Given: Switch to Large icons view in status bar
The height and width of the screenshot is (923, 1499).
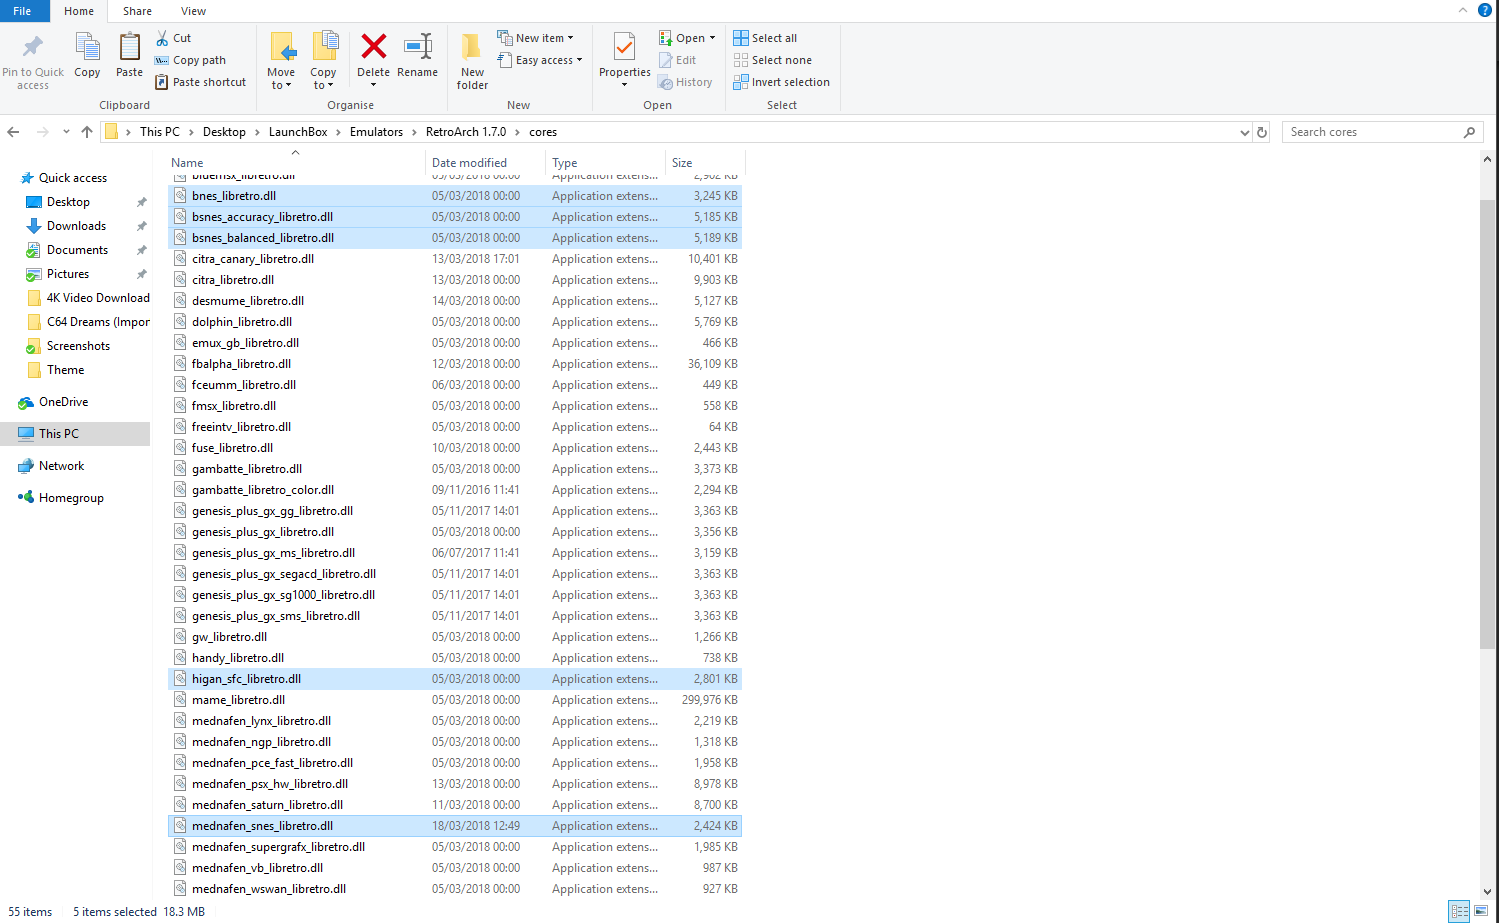Looking at the screenshot, I should pos(1481,911).
